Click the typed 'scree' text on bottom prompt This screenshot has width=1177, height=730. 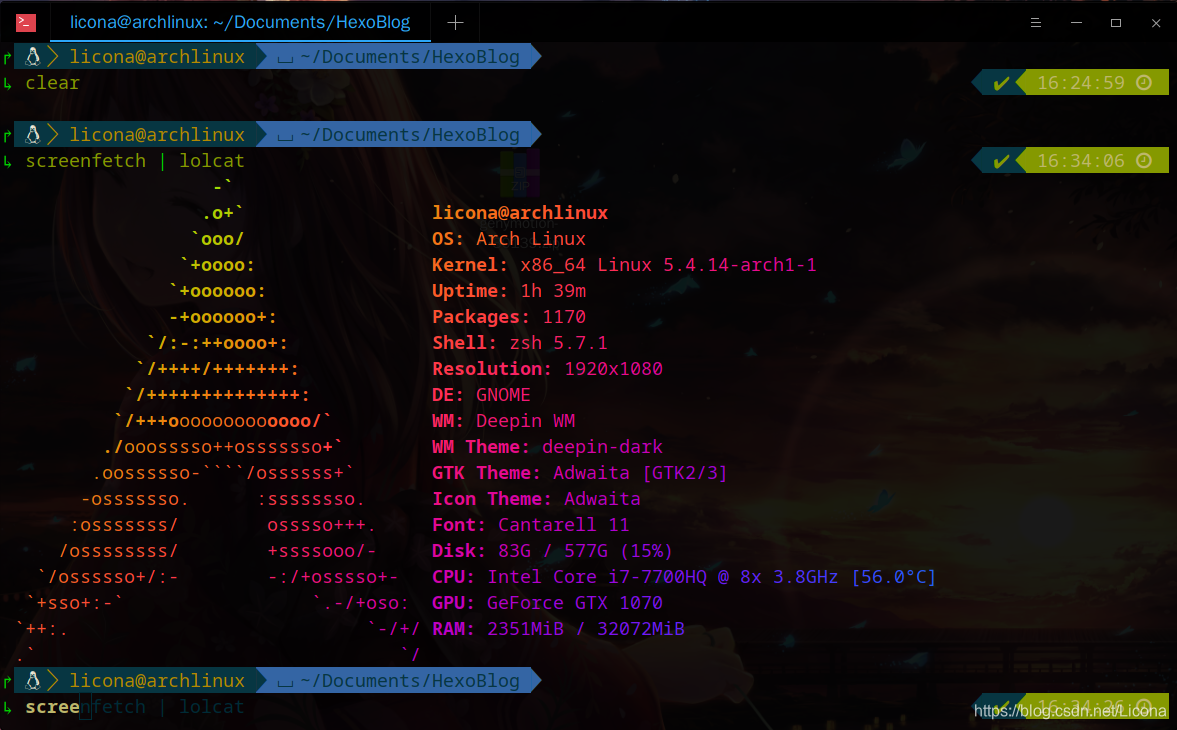point(53,707)
